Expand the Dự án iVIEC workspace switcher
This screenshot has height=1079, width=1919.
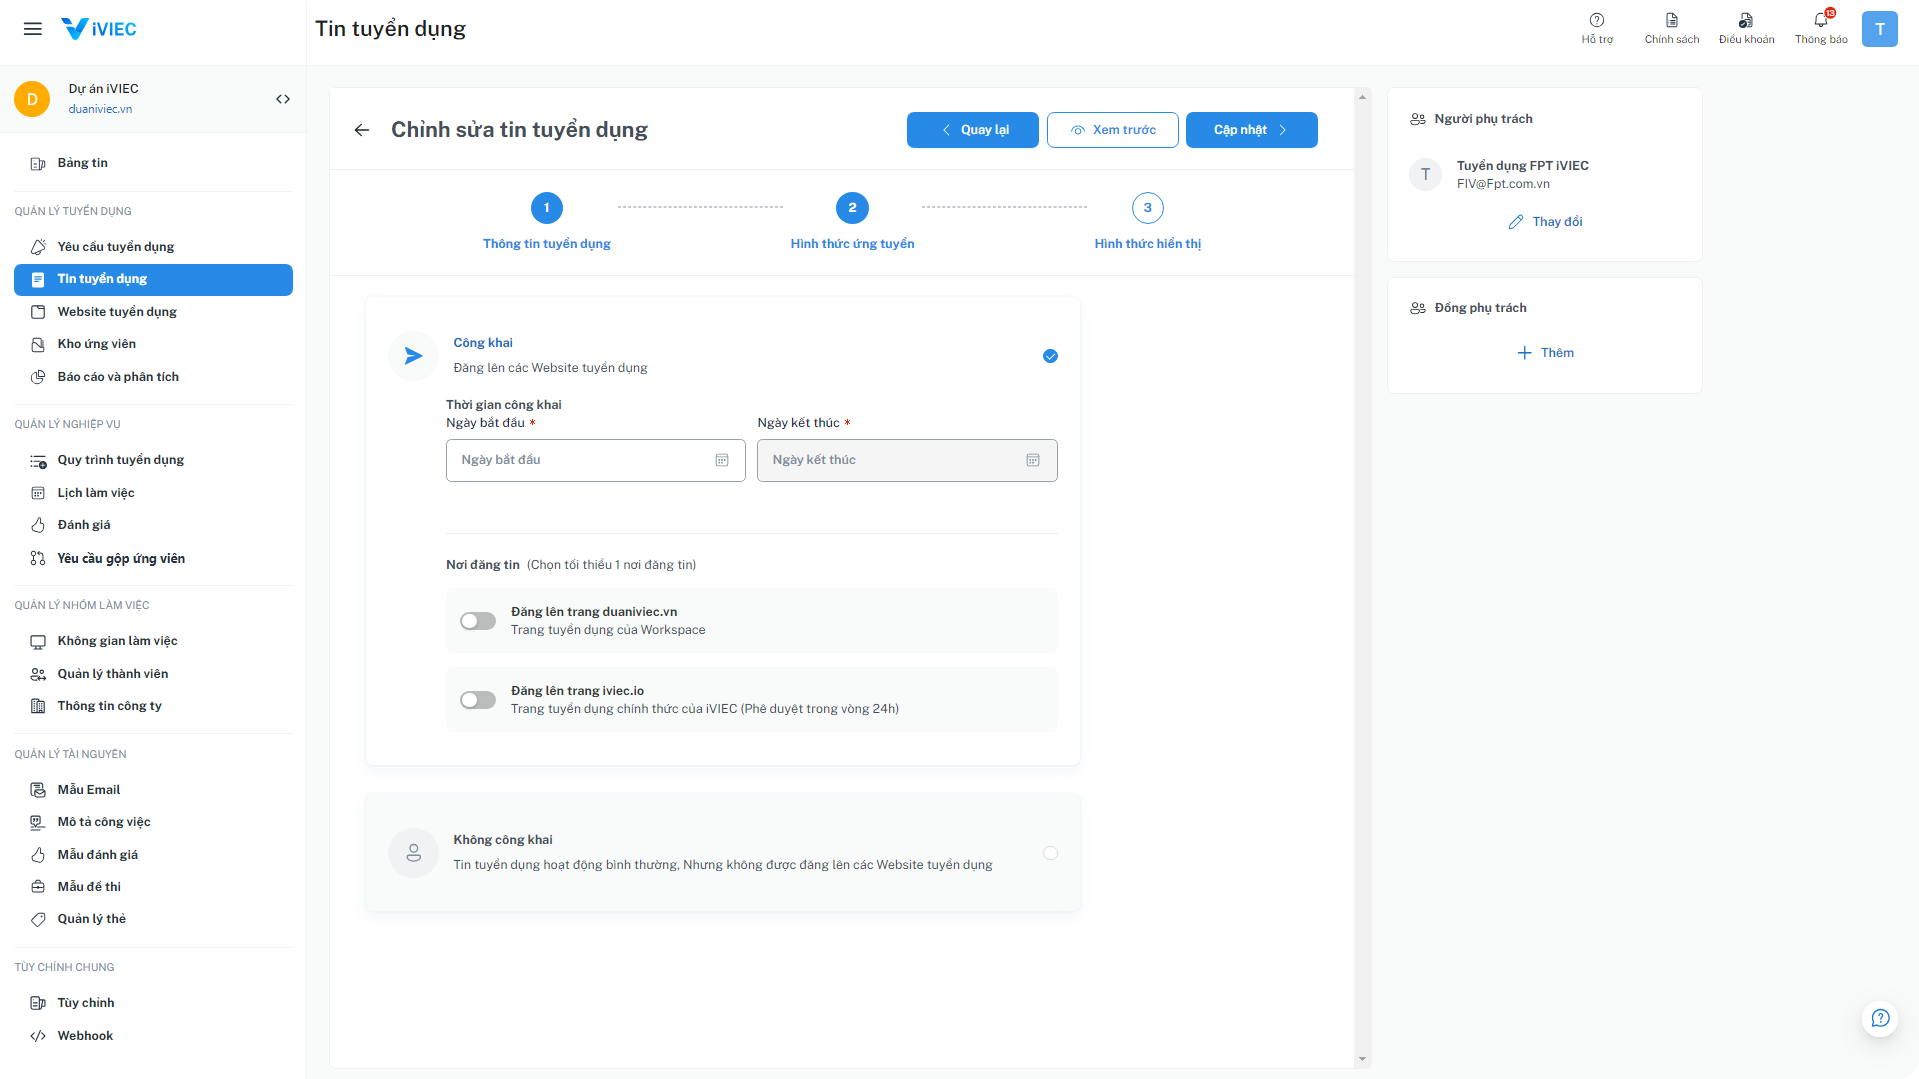(x=283, y=99)
